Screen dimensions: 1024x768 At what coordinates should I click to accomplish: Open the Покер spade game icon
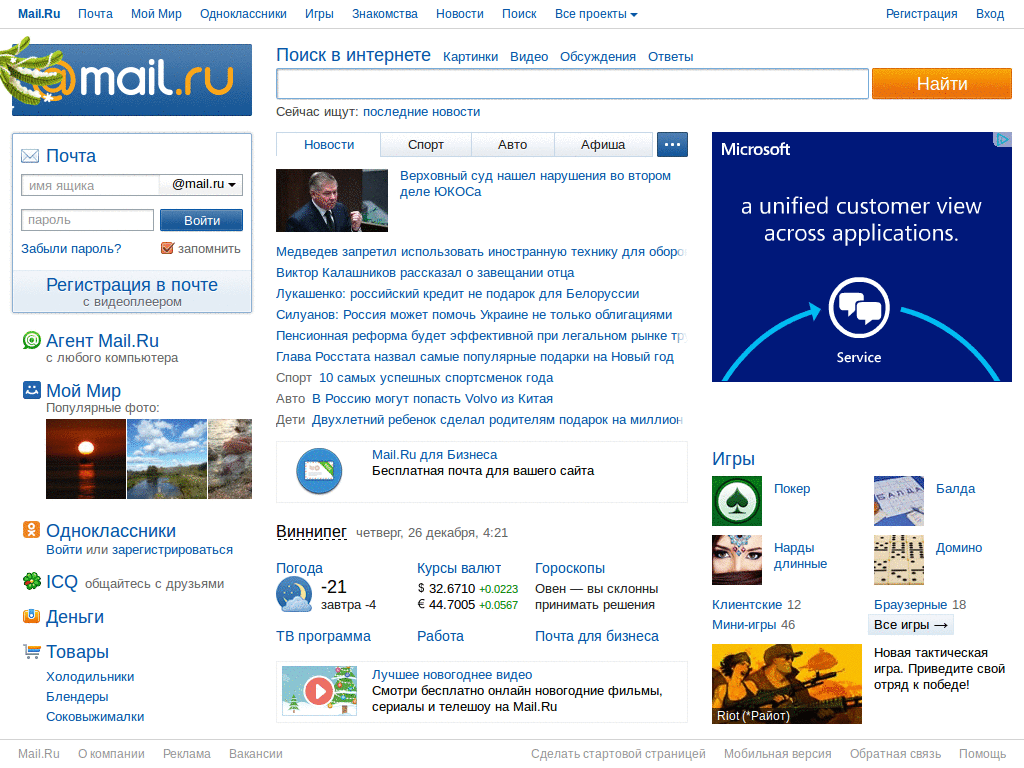[x=737, y=501]
